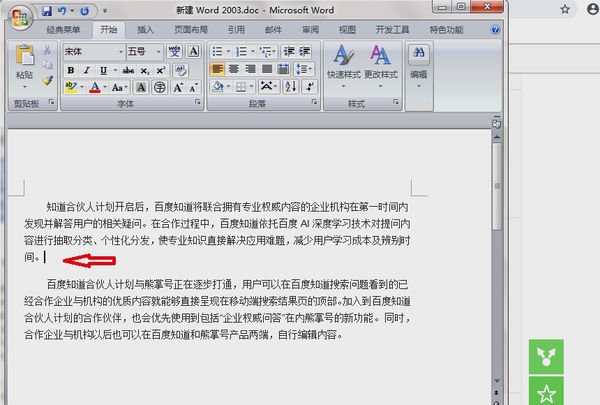Switch to the 插入 ribbon tab

145,30
